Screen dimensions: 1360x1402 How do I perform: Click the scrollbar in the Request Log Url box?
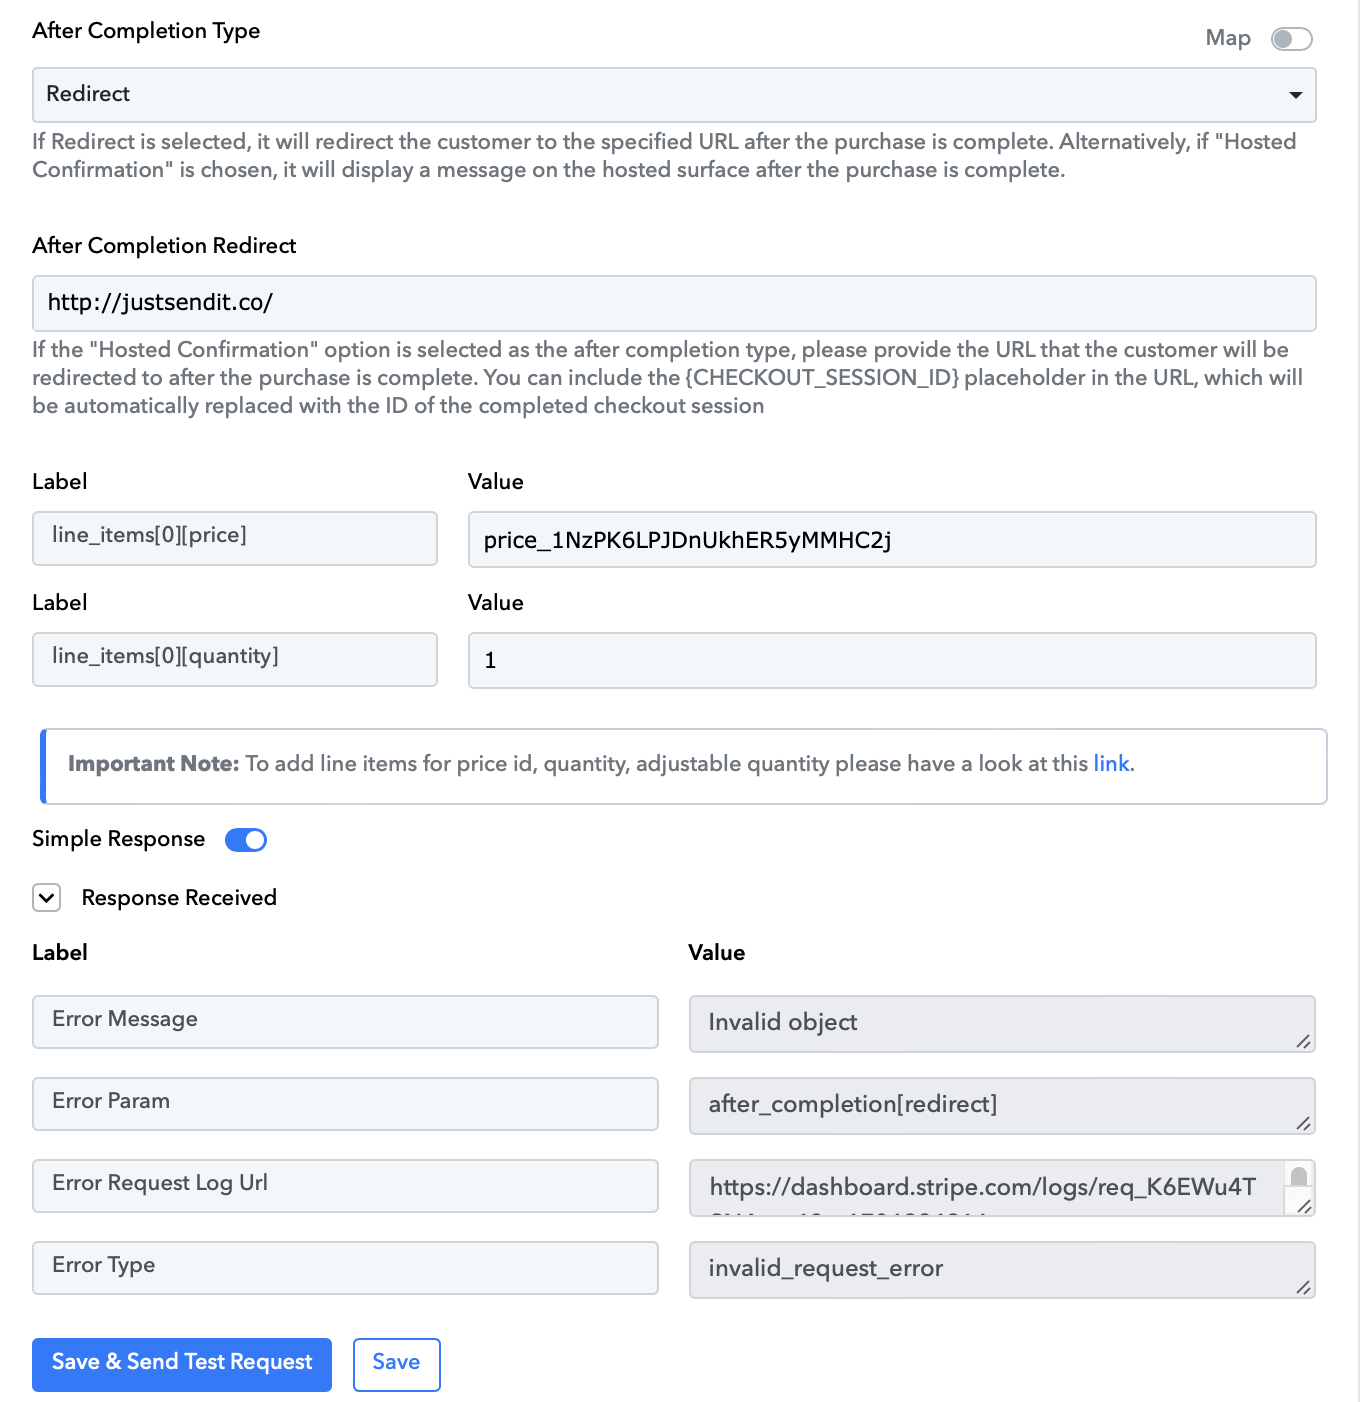1299,1177
